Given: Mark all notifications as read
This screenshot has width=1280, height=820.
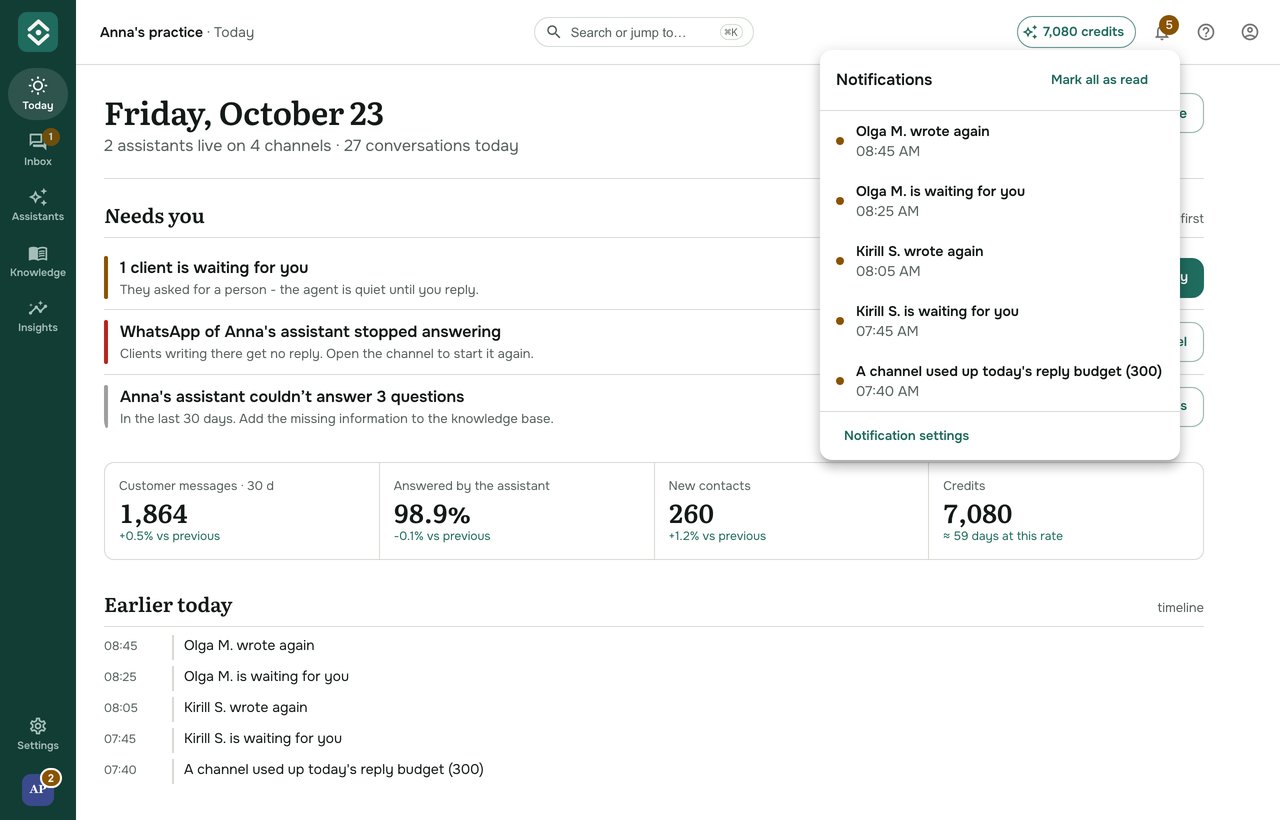Looking at the screenshot, I should [x=1099, y=80].
